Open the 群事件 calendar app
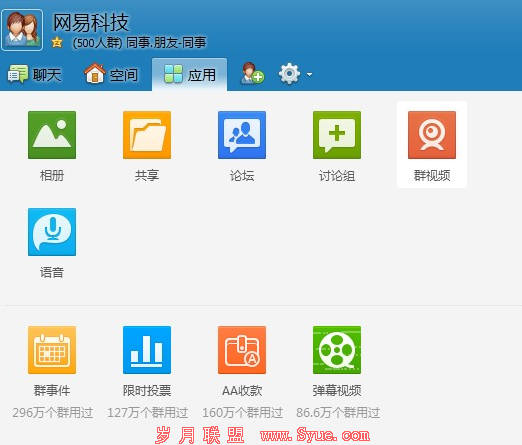Viewport: 522px width, 445px height. click(x=52, y=350)
